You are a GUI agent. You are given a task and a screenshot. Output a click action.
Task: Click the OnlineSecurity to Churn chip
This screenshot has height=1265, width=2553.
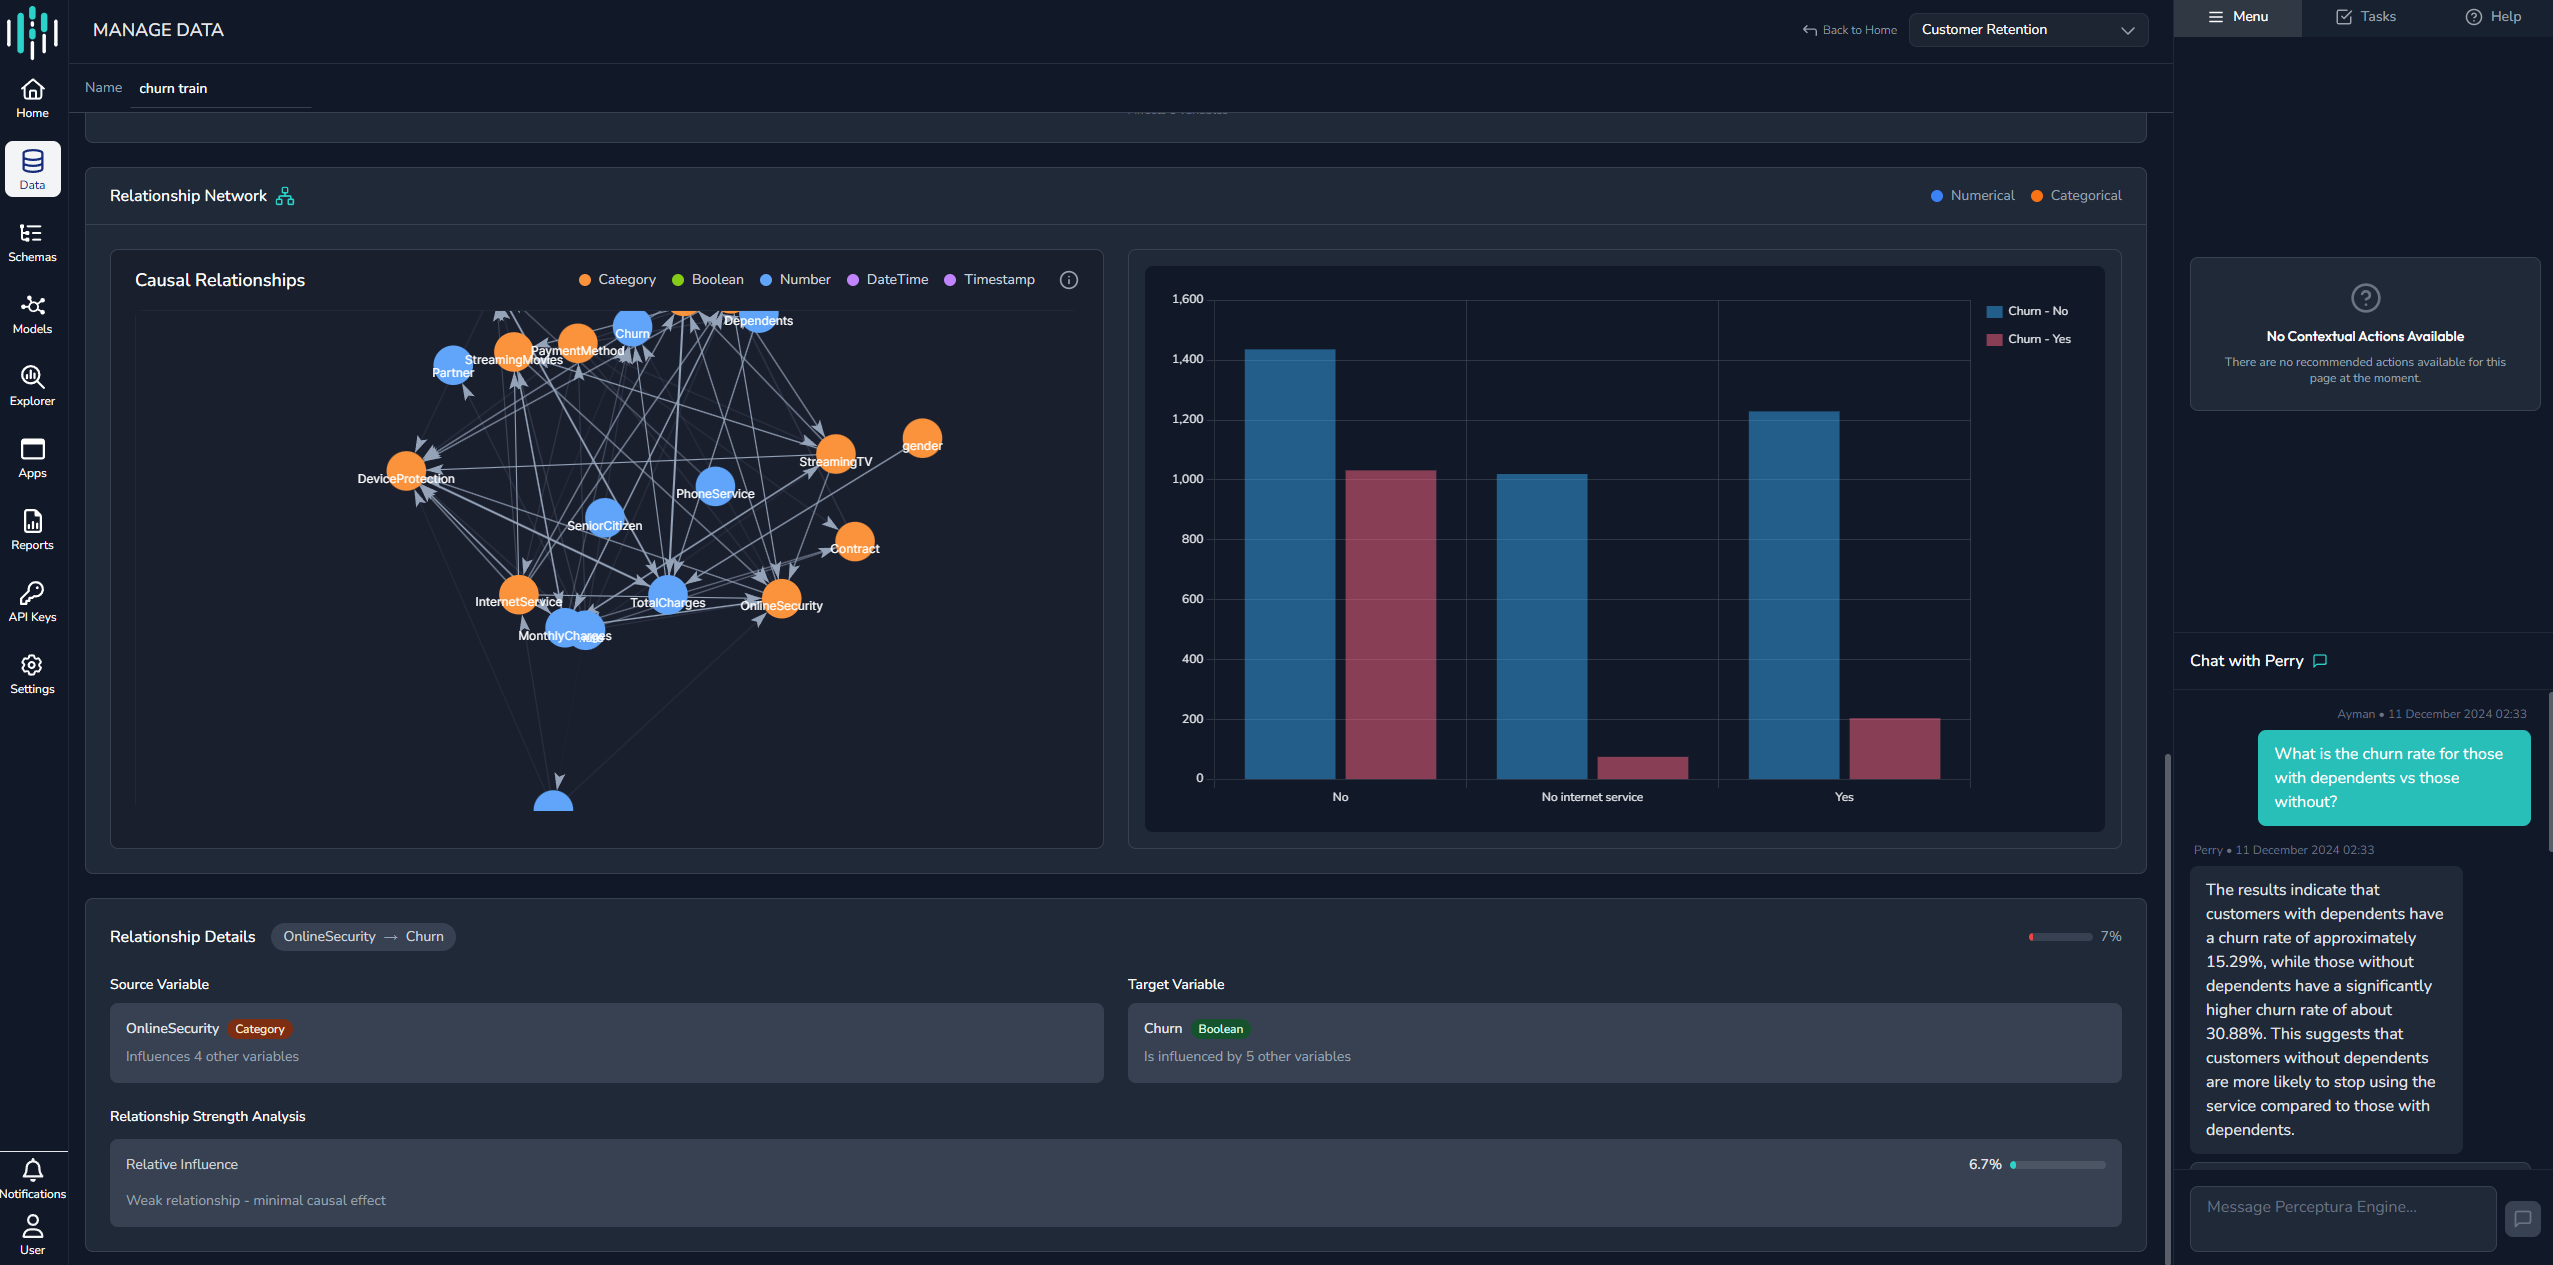363,937
